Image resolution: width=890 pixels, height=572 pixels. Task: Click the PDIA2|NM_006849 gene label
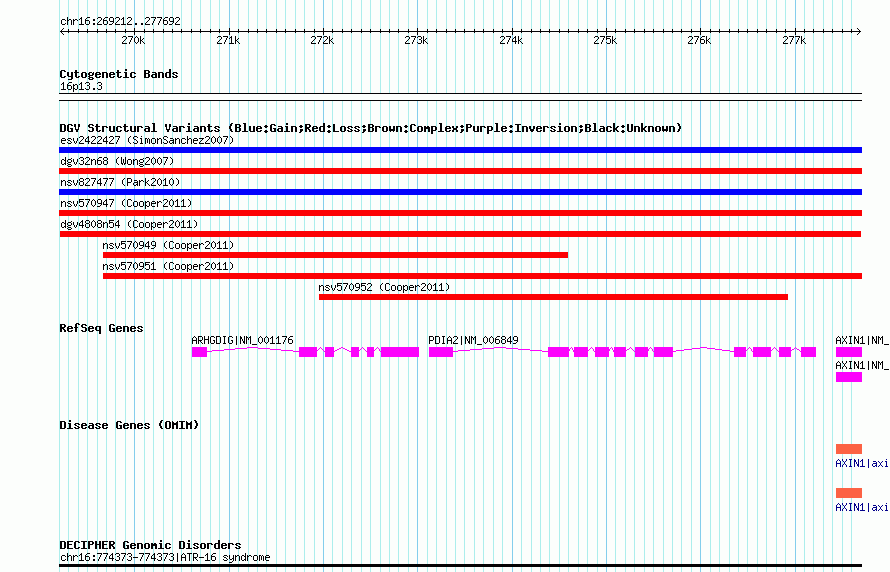pyautogui.click(x=473, y=340)
